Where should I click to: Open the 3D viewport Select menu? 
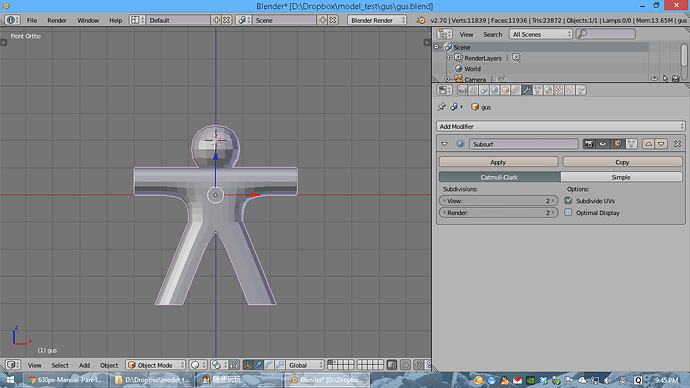tap(60, 365)
